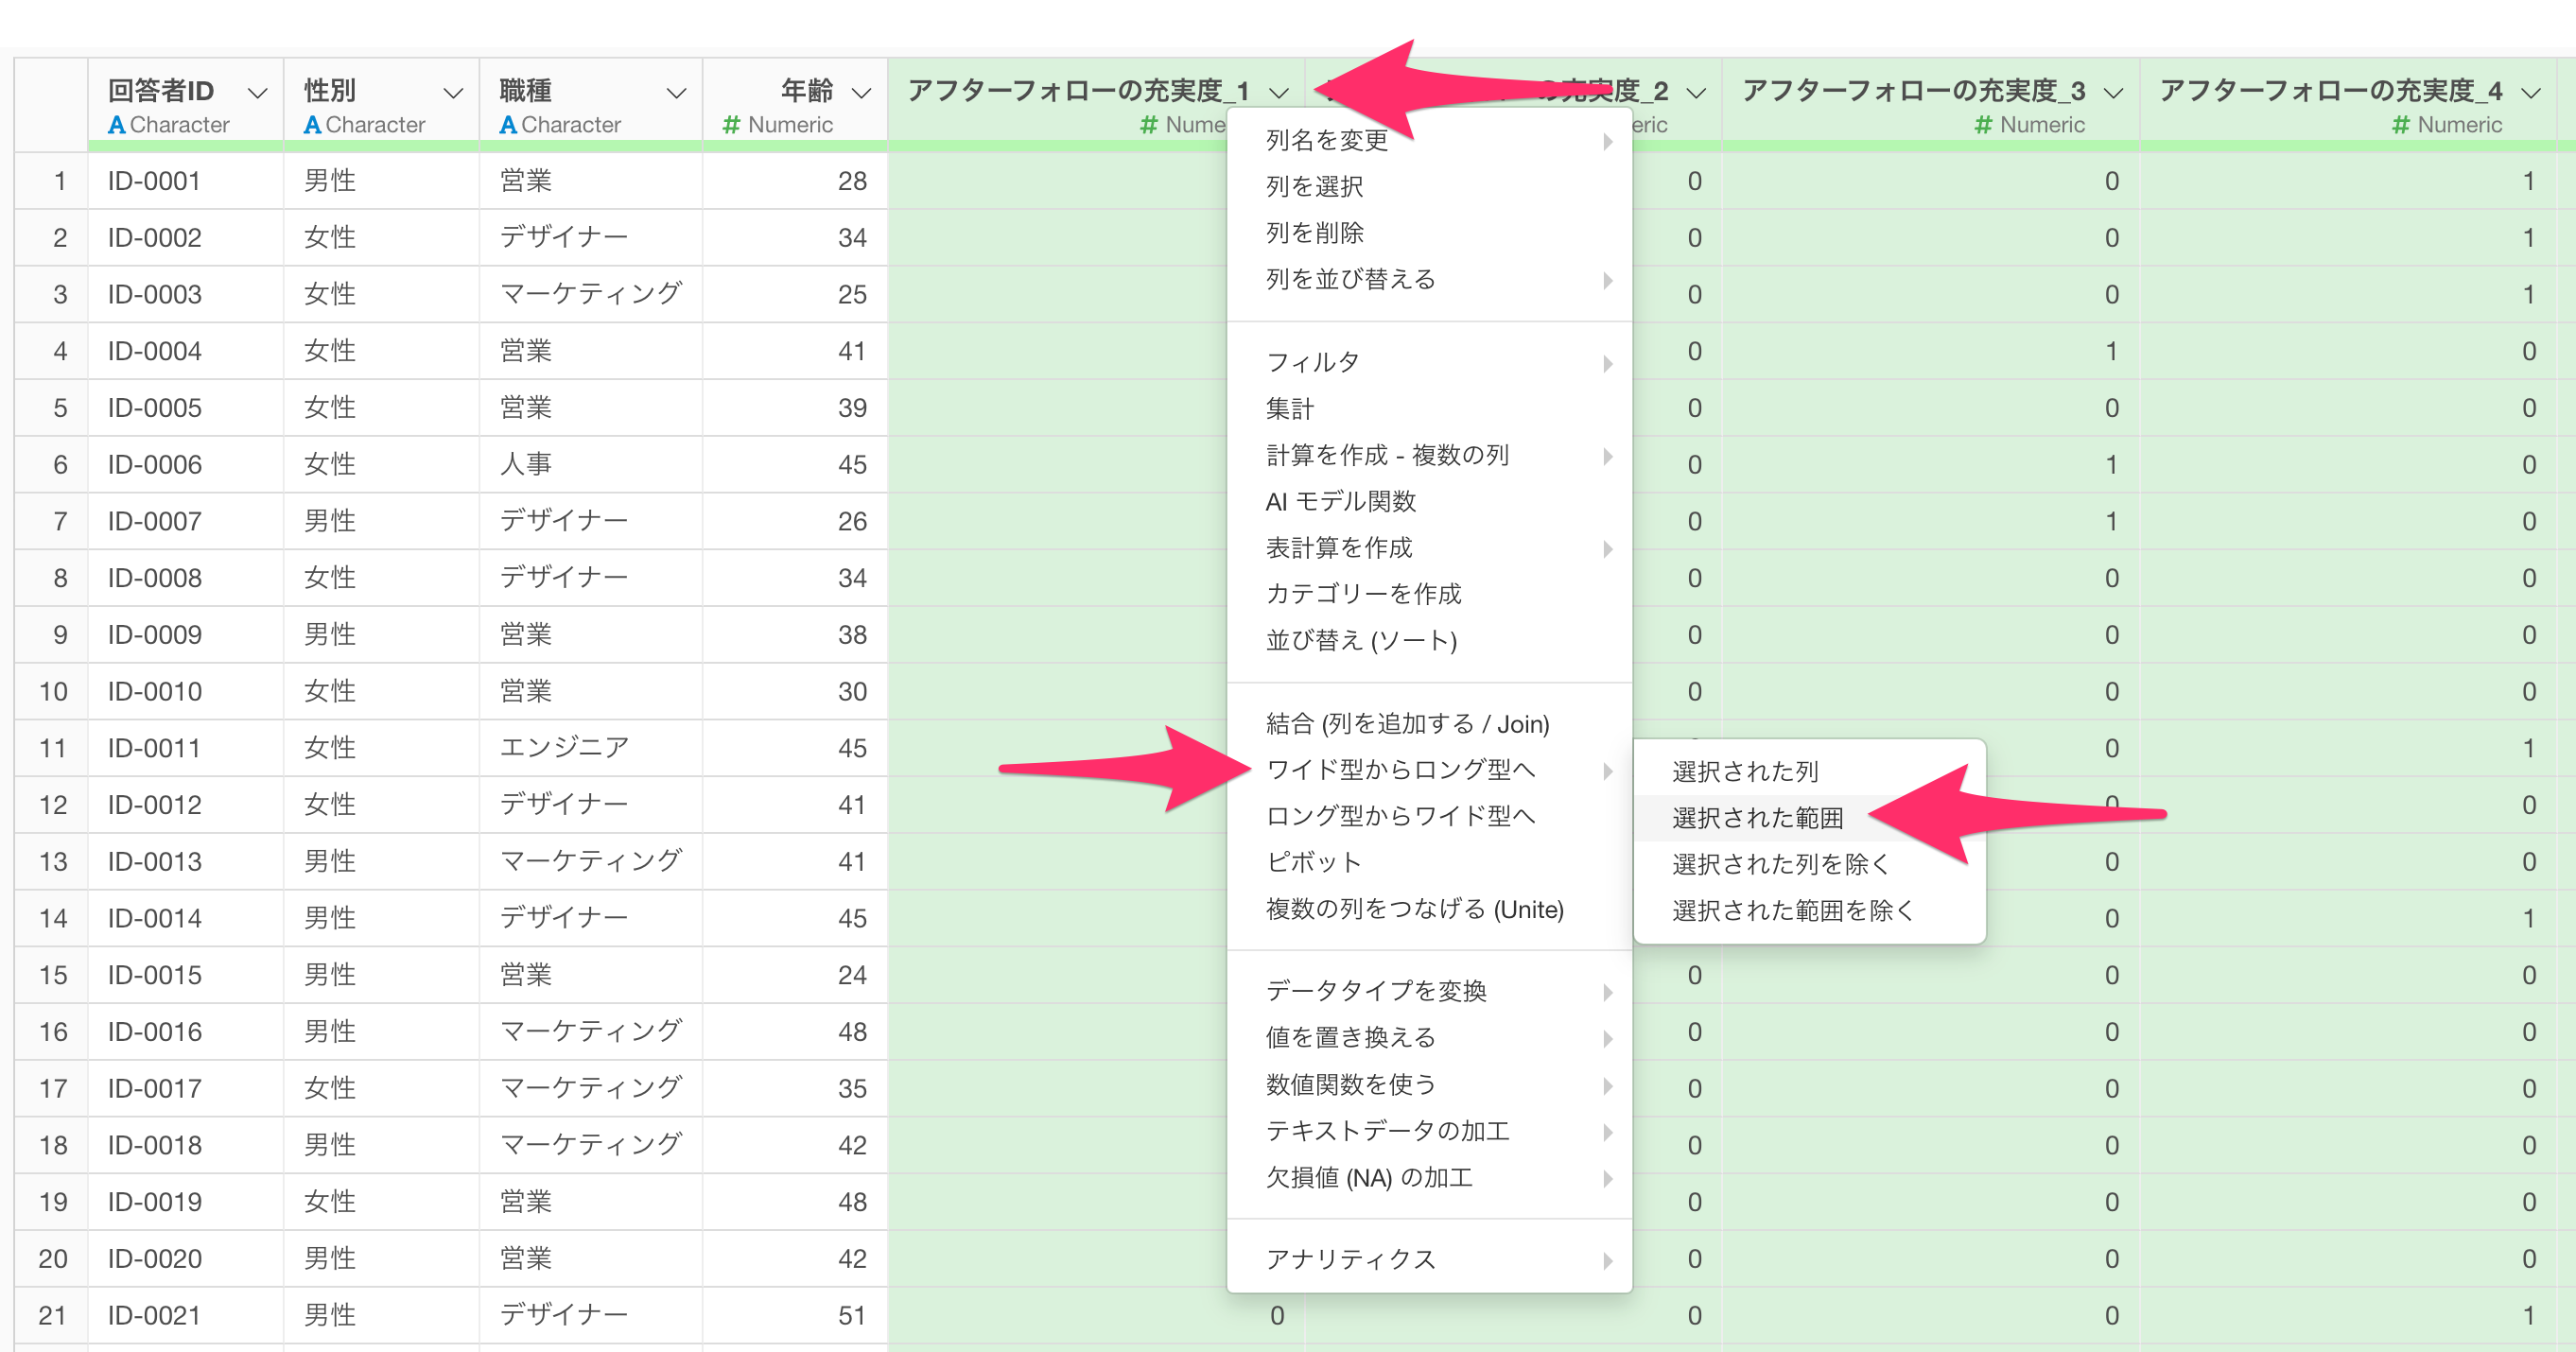Click Numeric hash icon under アフターフォローの充実度_4
The width and height of the screenshot is (2576, 1352).
tap(2400, 125)
